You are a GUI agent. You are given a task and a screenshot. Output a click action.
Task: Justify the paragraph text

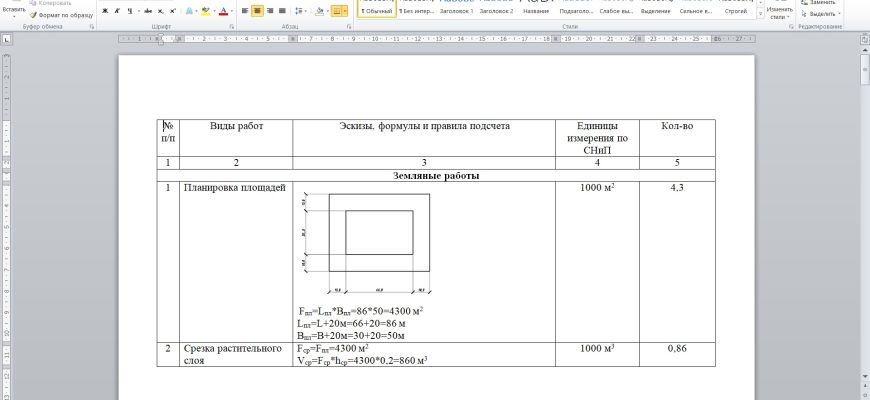point(285,11)
